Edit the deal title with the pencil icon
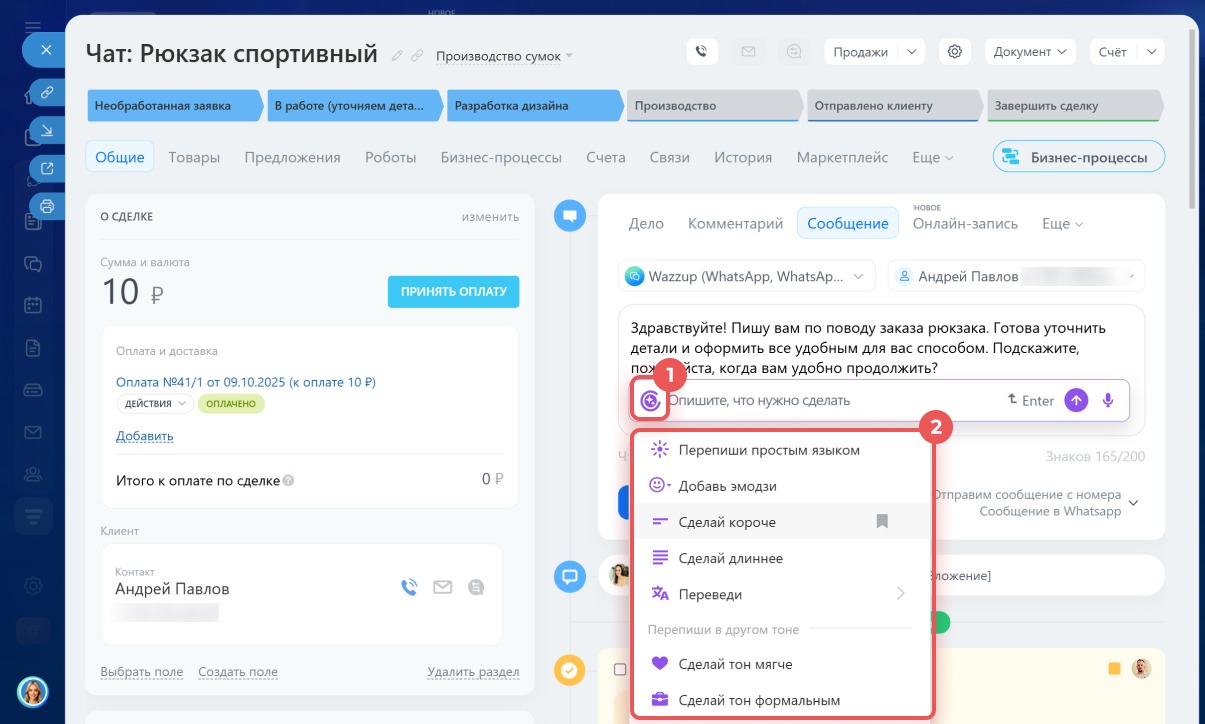Image resolution: width=1205 pixels, height=724 pixels. click(x=397, y=56)
